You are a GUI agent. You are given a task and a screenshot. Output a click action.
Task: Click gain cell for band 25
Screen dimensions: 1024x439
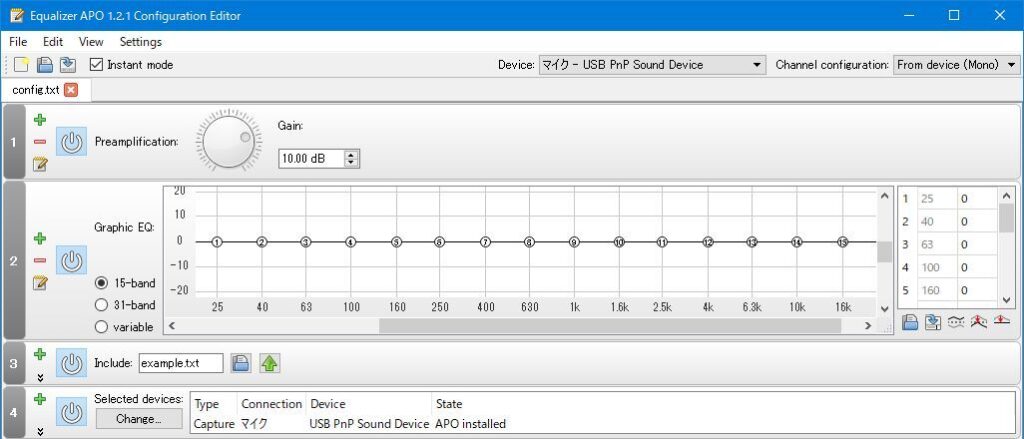click(978, 199)
